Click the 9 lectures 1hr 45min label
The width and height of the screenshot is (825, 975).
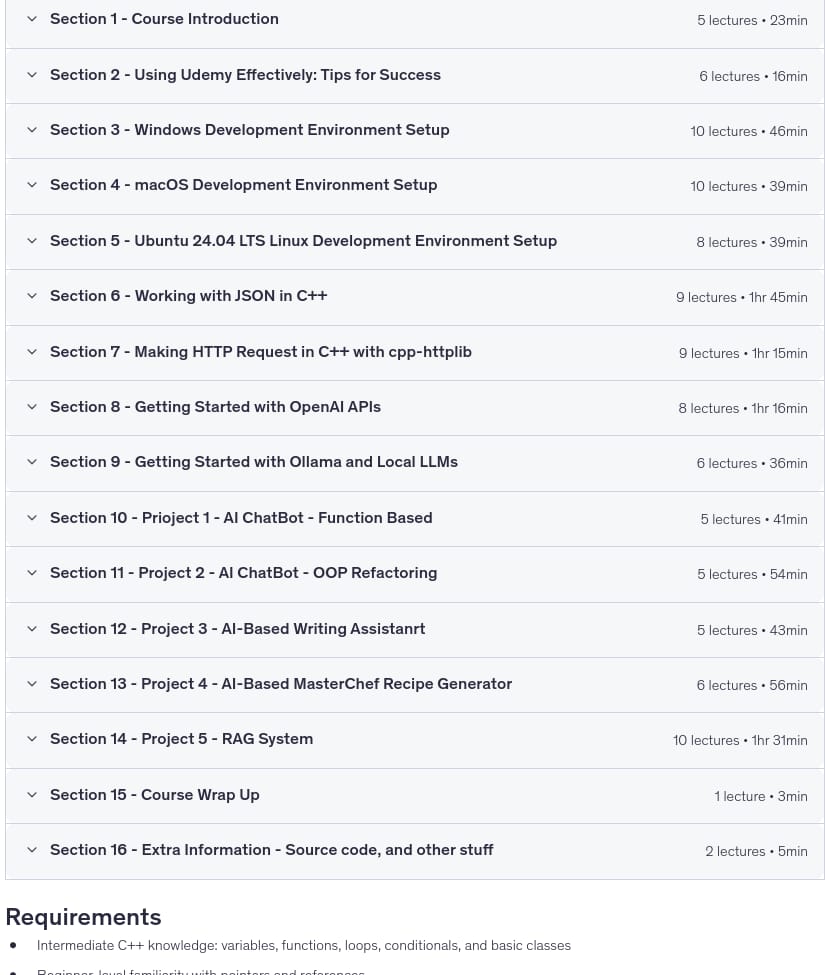pos(742,298)
